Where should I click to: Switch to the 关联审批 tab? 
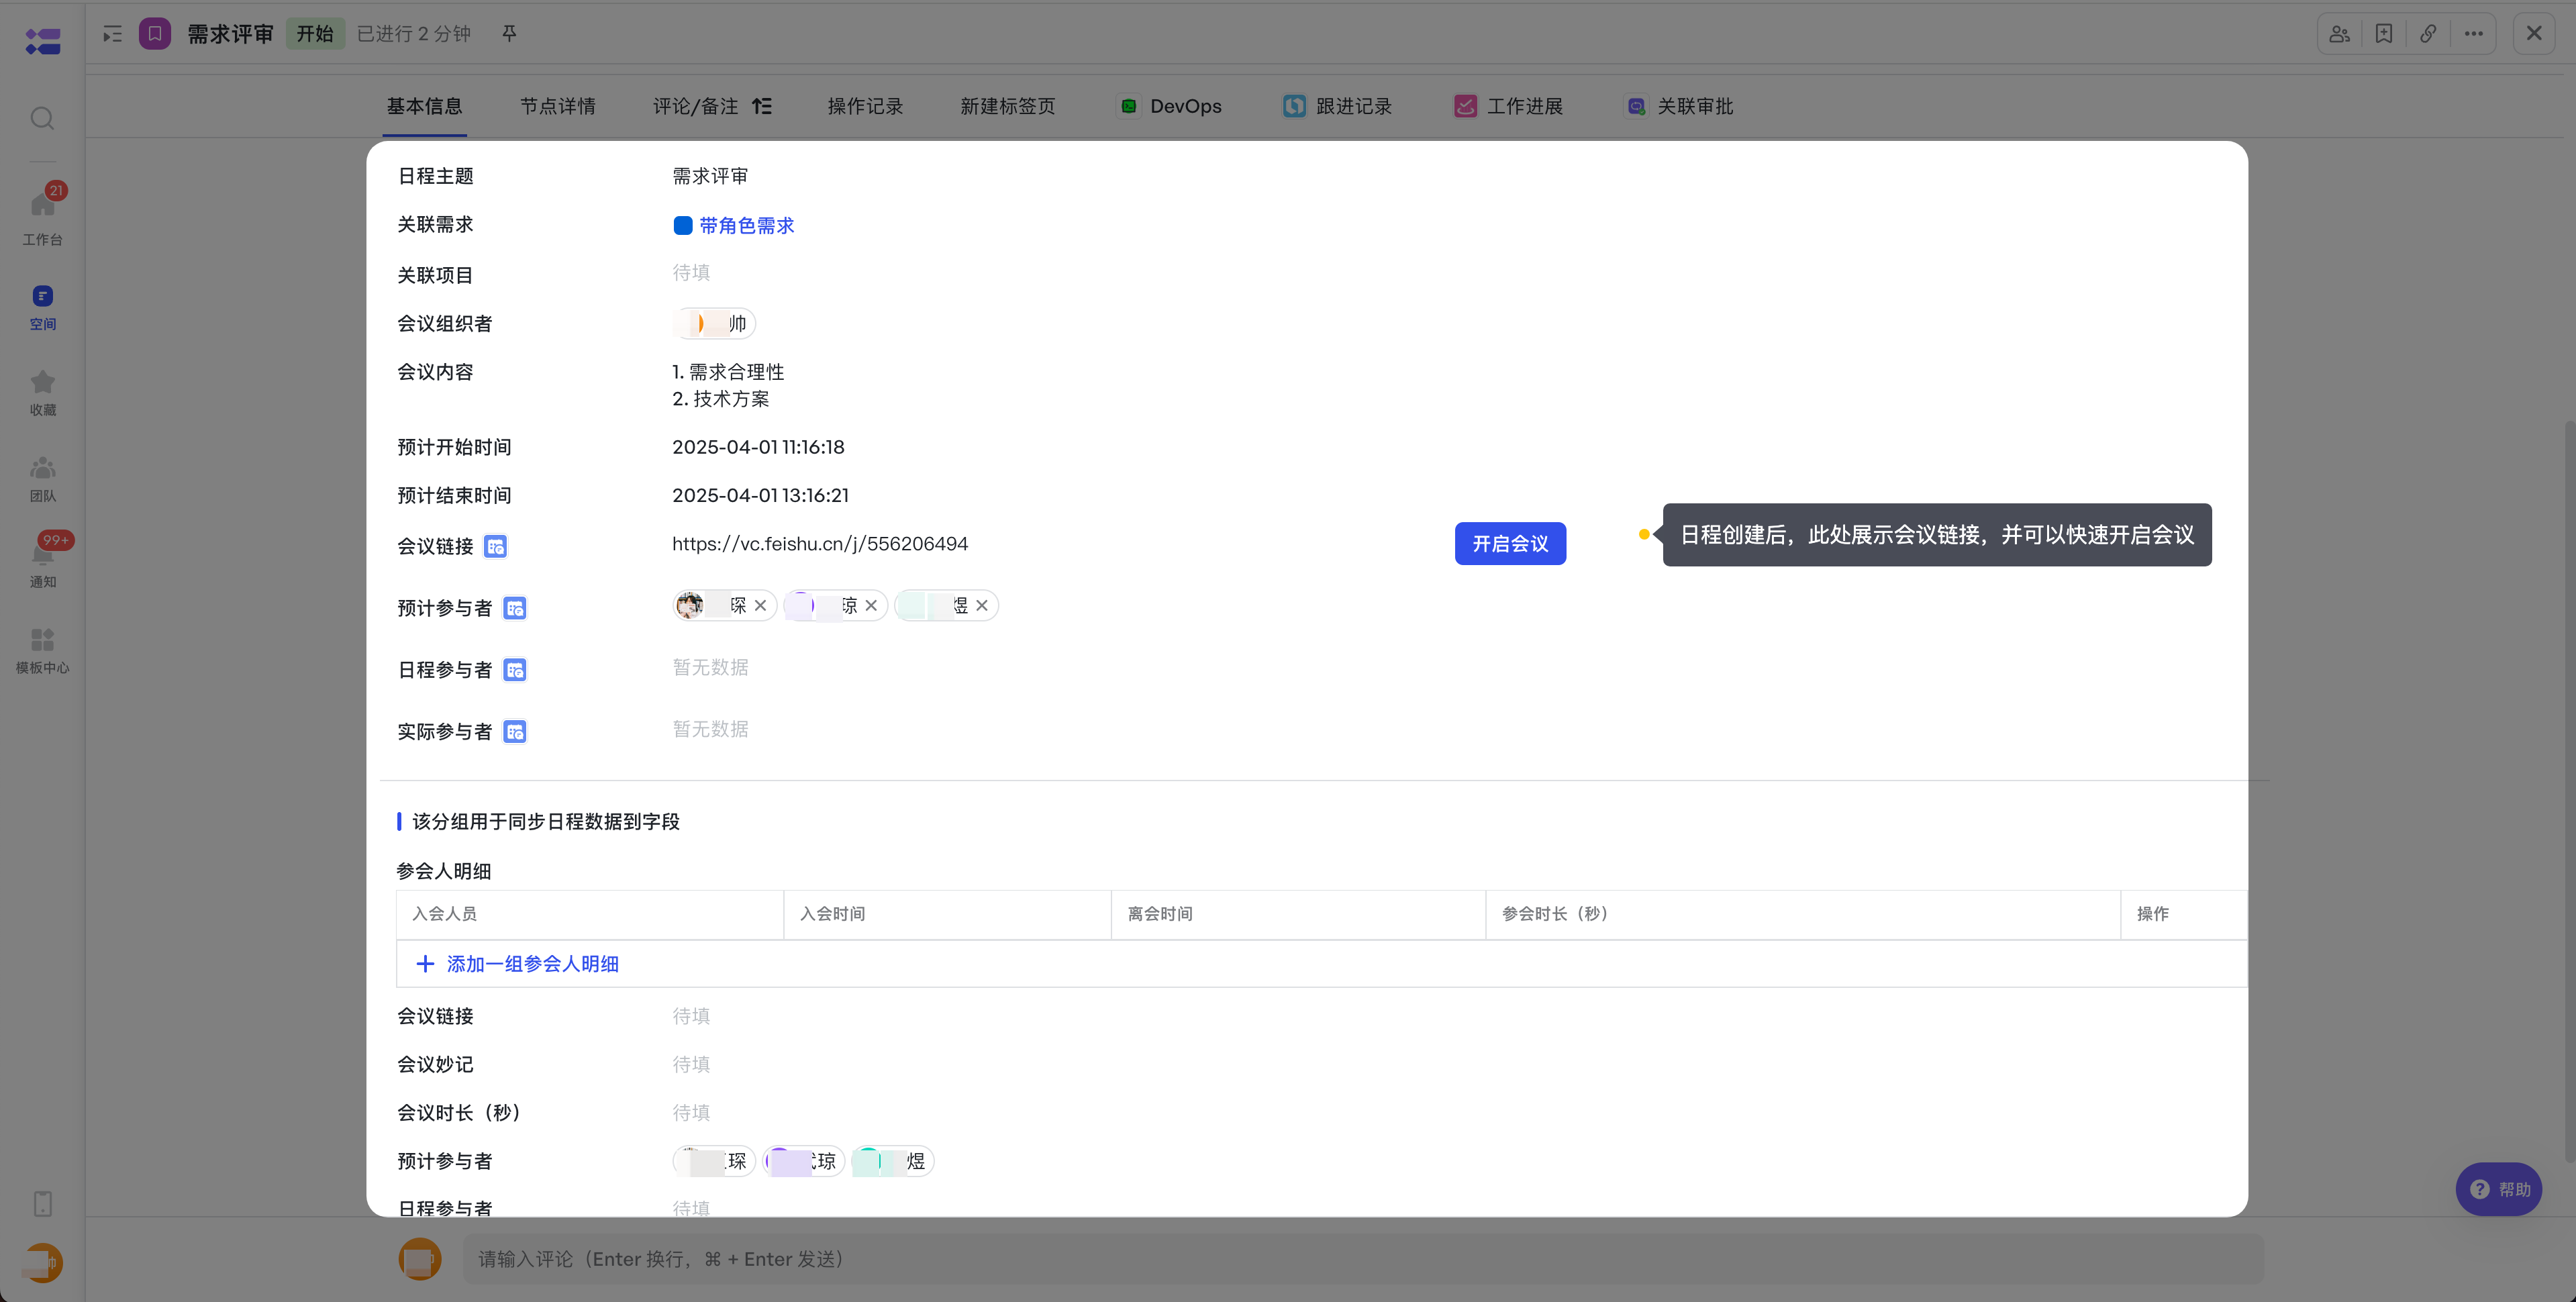point(1679,106)
